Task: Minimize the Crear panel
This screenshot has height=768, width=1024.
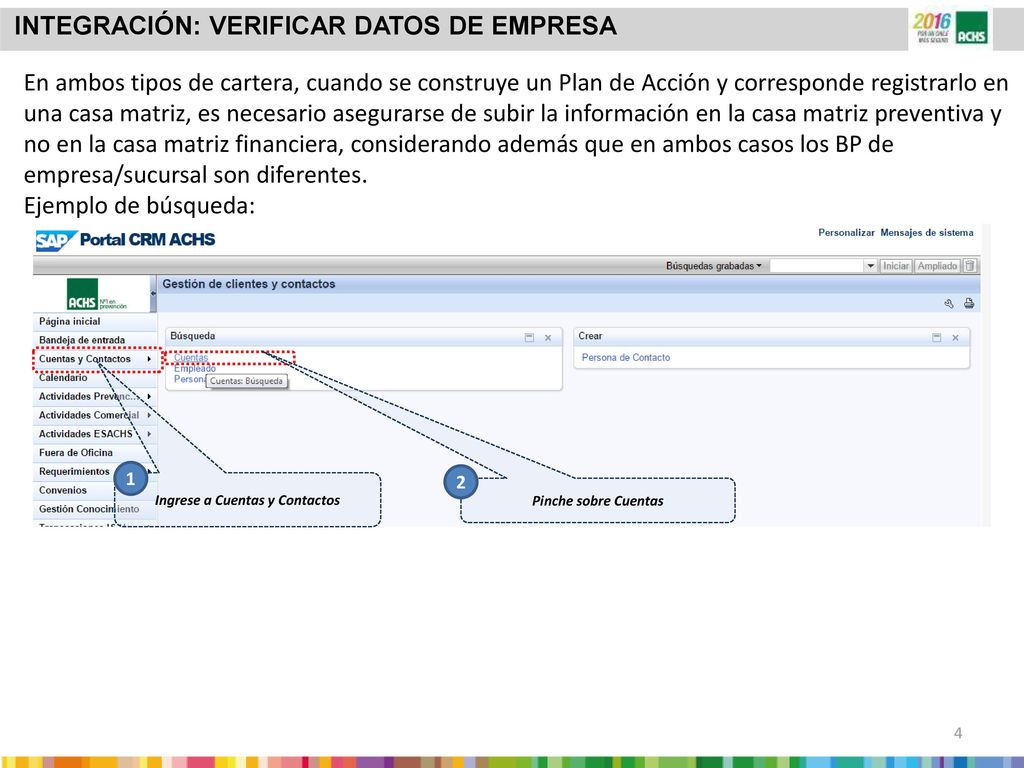Action: [936, 338]
